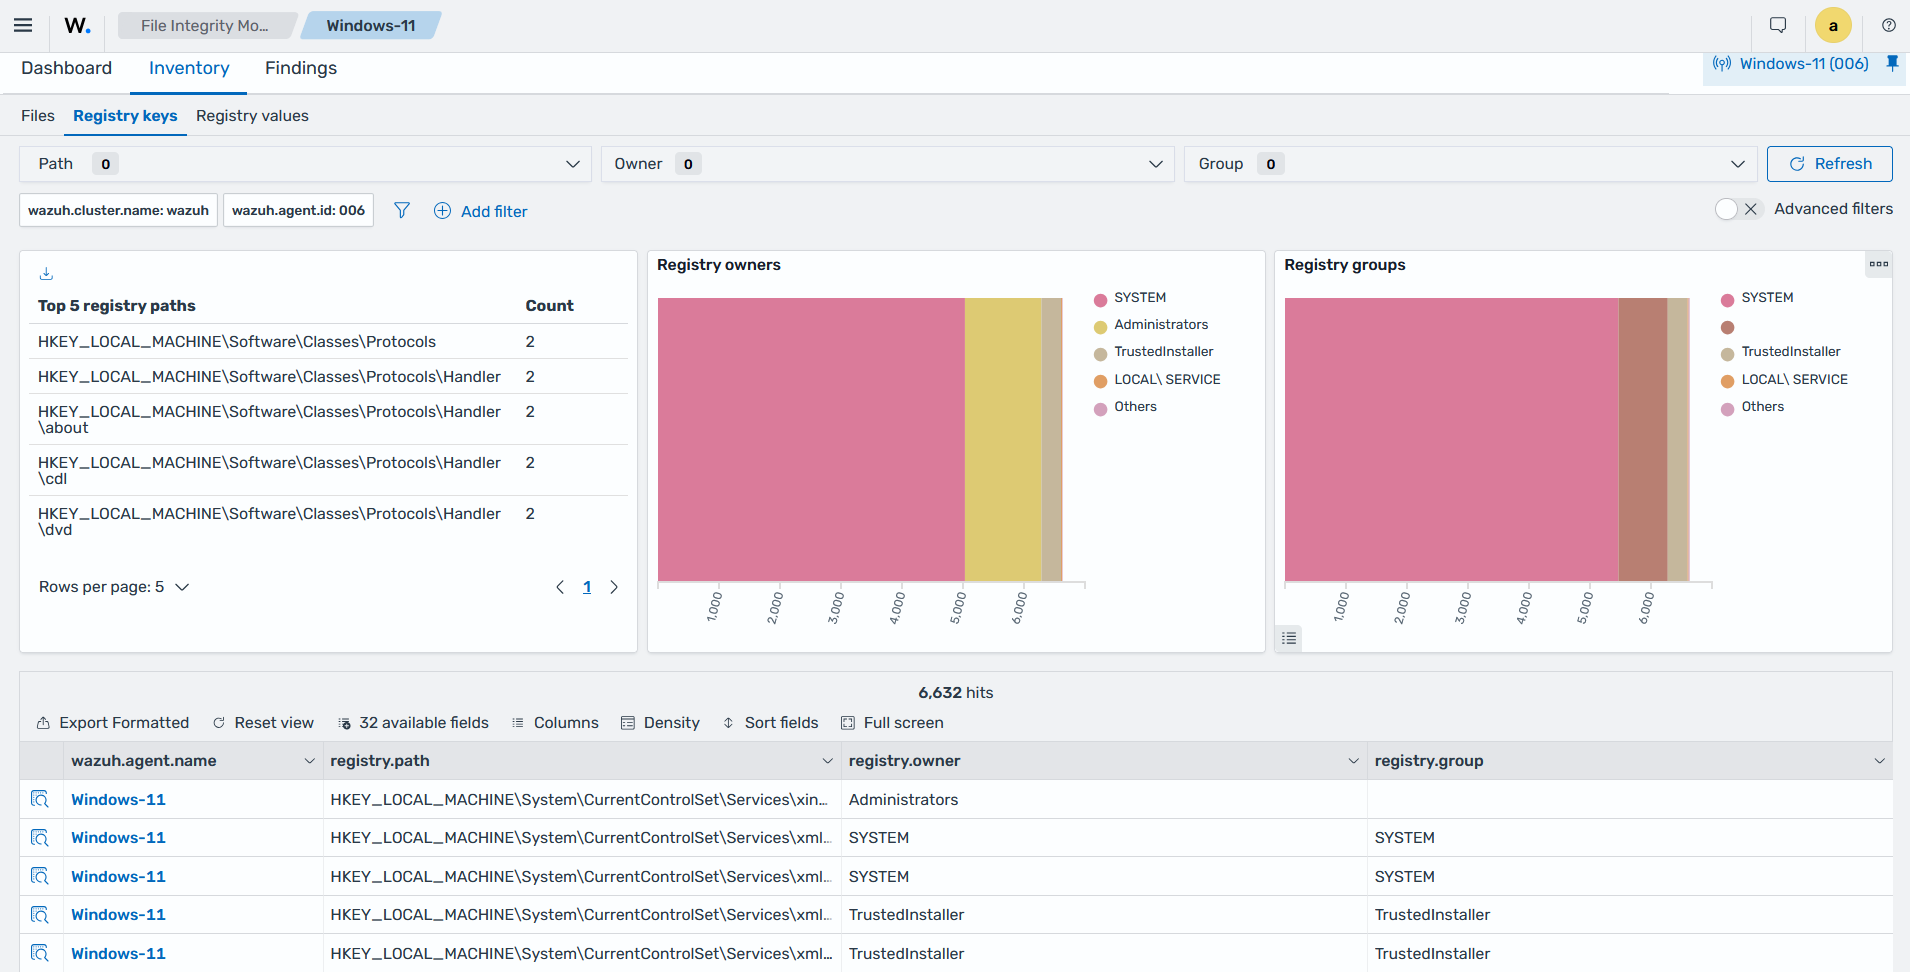Open Full screen view of the table
1910x972 pixels.
pyautogui.click(x=892, y=723)
